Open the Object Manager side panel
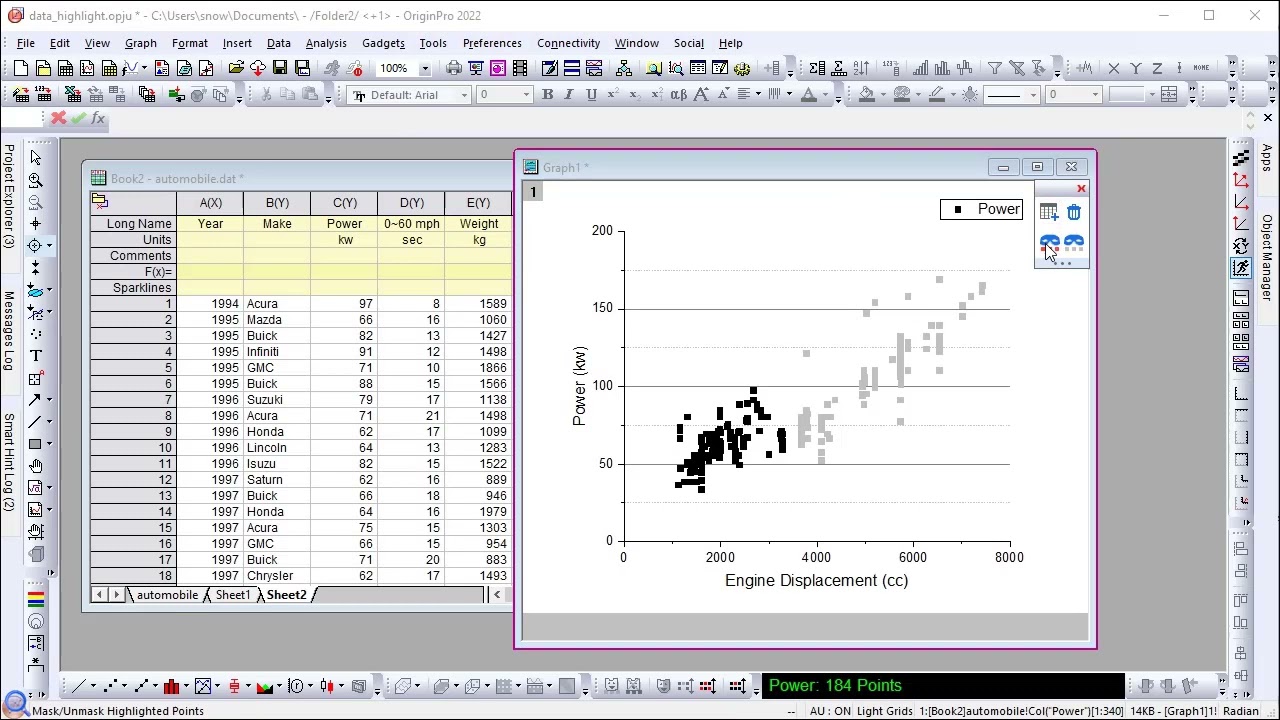 1267,256
